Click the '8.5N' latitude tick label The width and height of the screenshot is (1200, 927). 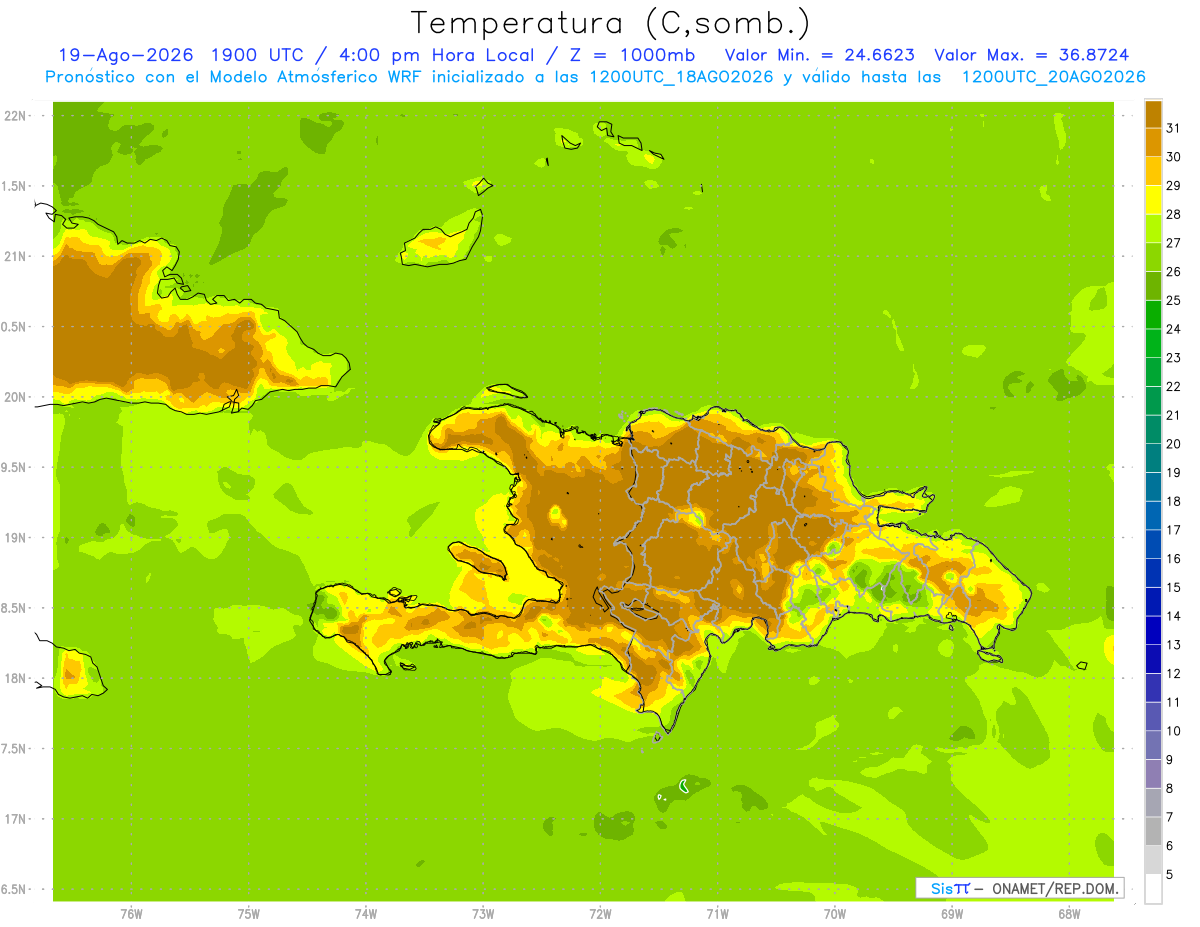coord(14,608)
